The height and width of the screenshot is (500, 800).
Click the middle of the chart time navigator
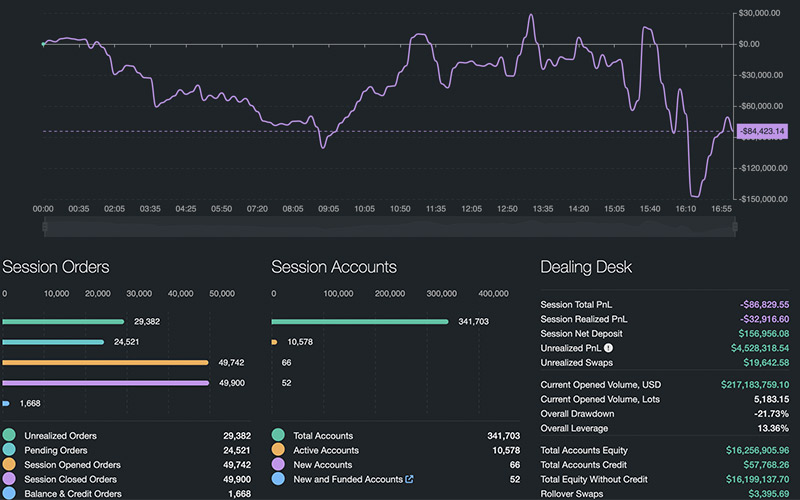[390, 228]
